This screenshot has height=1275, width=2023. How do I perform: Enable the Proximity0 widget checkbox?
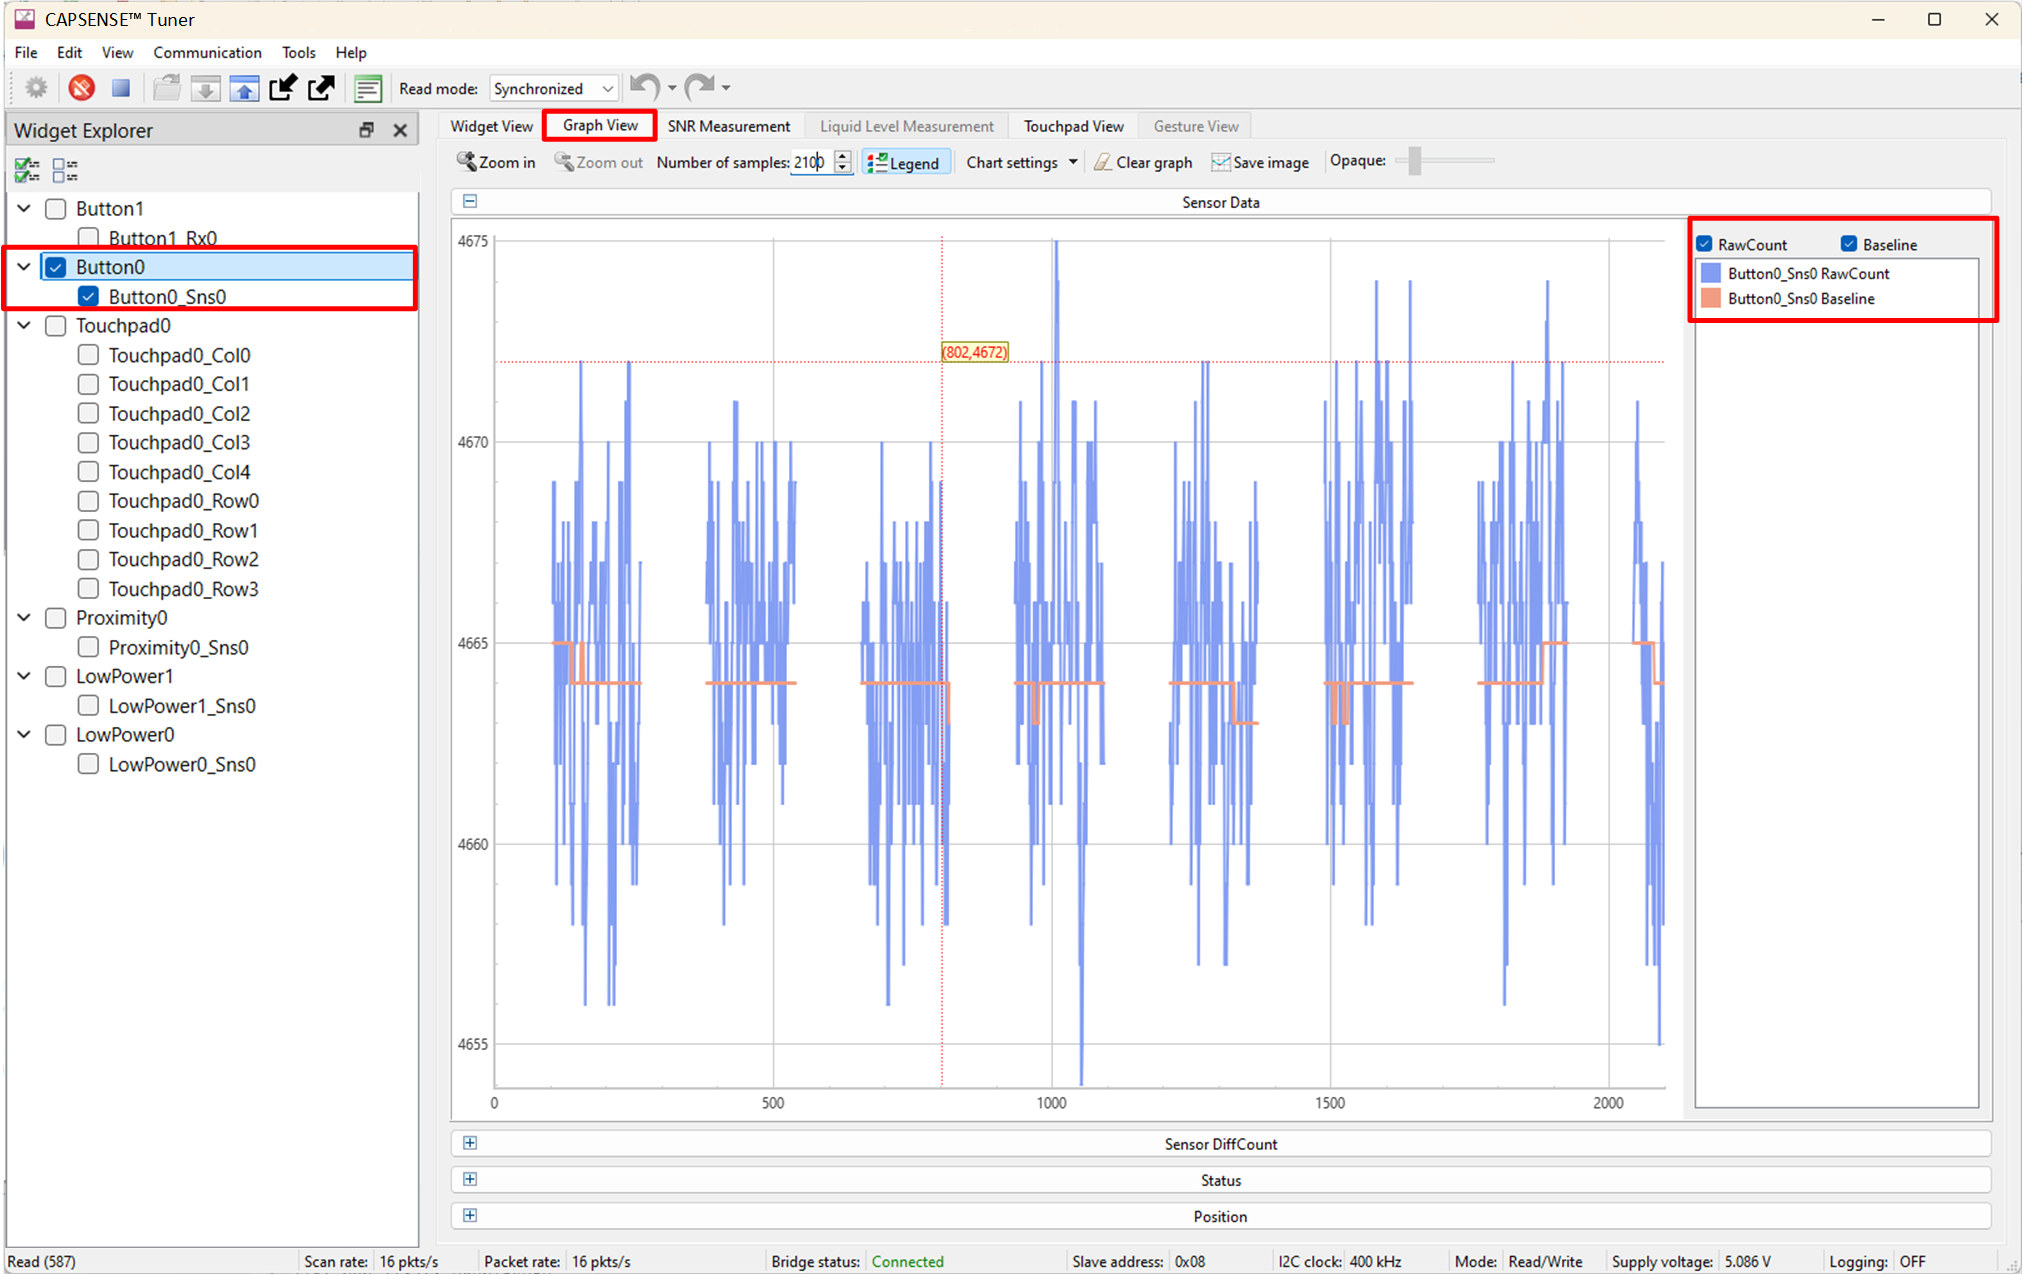click(x=56, y=618)
